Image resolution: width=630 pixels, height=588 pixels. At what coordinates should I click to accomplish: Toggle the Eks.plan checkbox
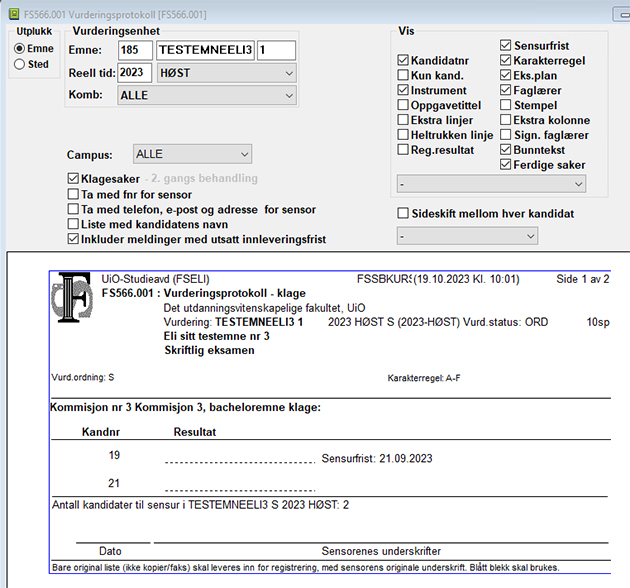pos(506,75)
